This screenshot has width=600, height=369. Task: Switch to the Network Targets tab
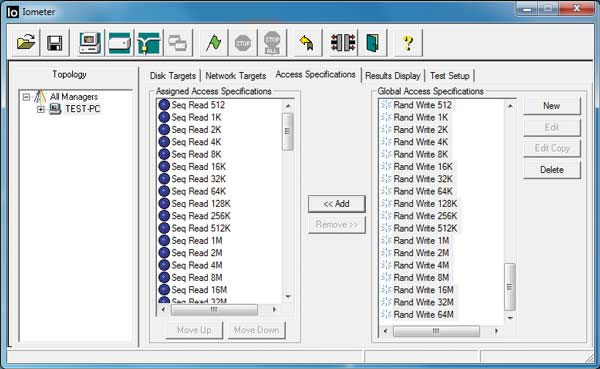click(x=235, y=76)
